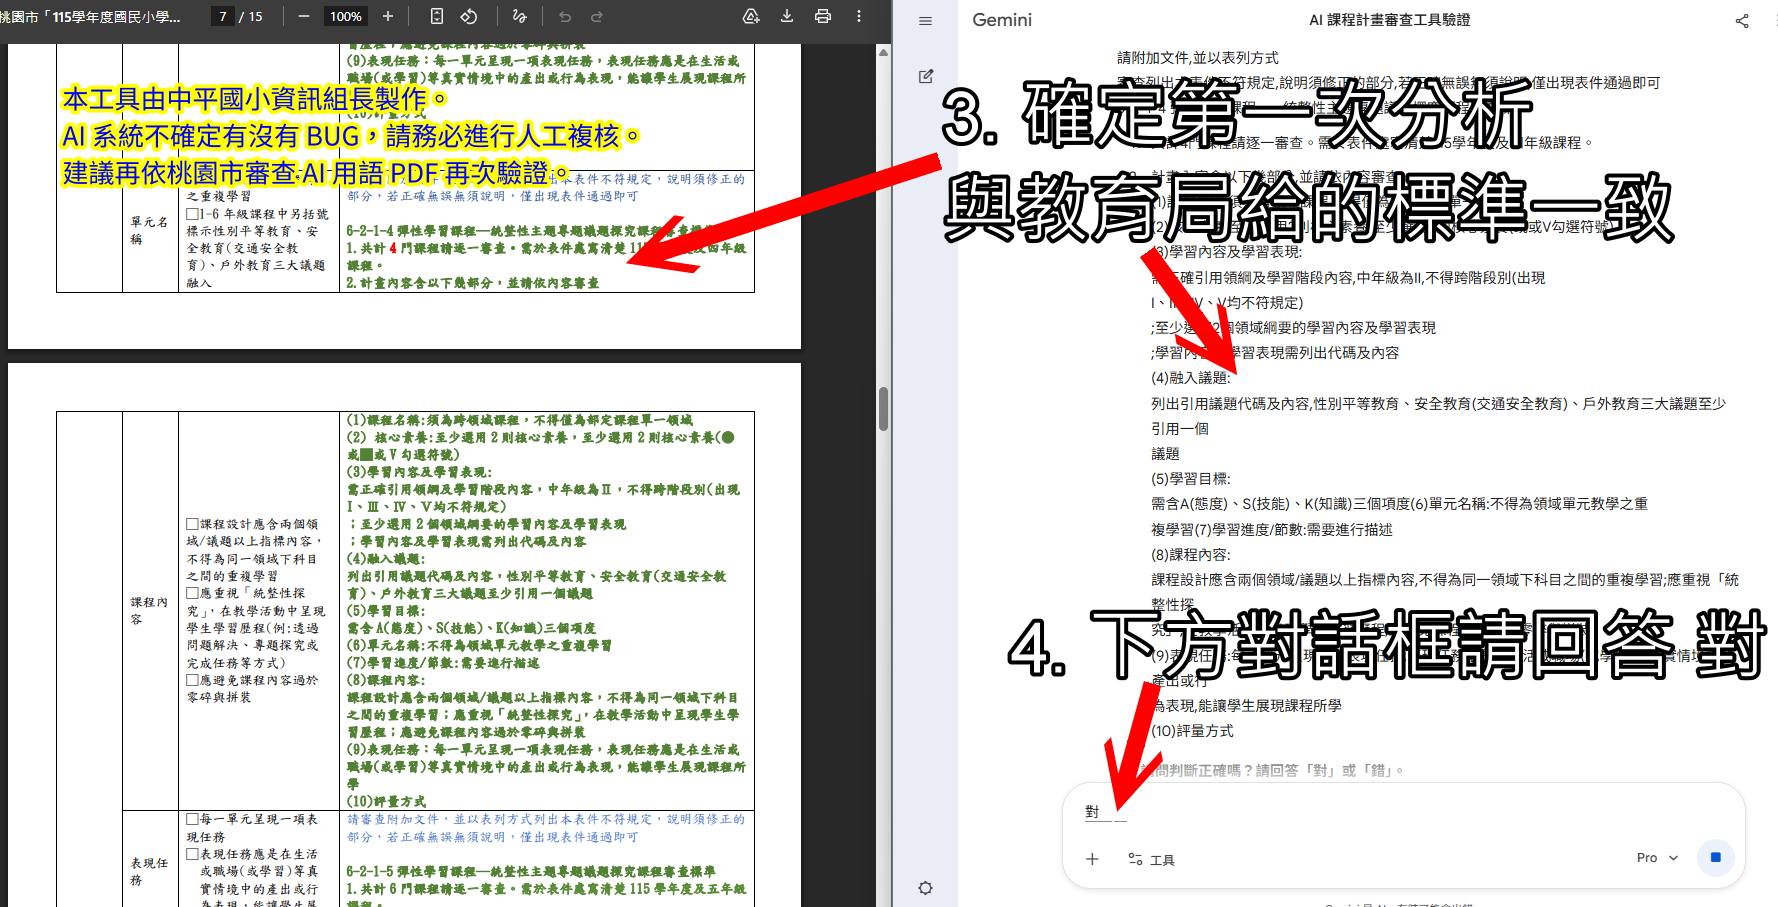Screen dimensions: 1778x907
Task: Click the green heading (5)學習目標 in PDF
Action: 385,611
